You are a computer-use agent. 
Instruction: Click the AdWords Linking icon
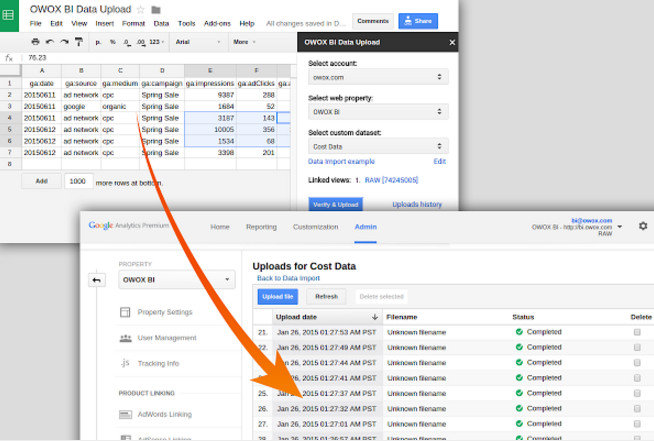click(126, 414)
